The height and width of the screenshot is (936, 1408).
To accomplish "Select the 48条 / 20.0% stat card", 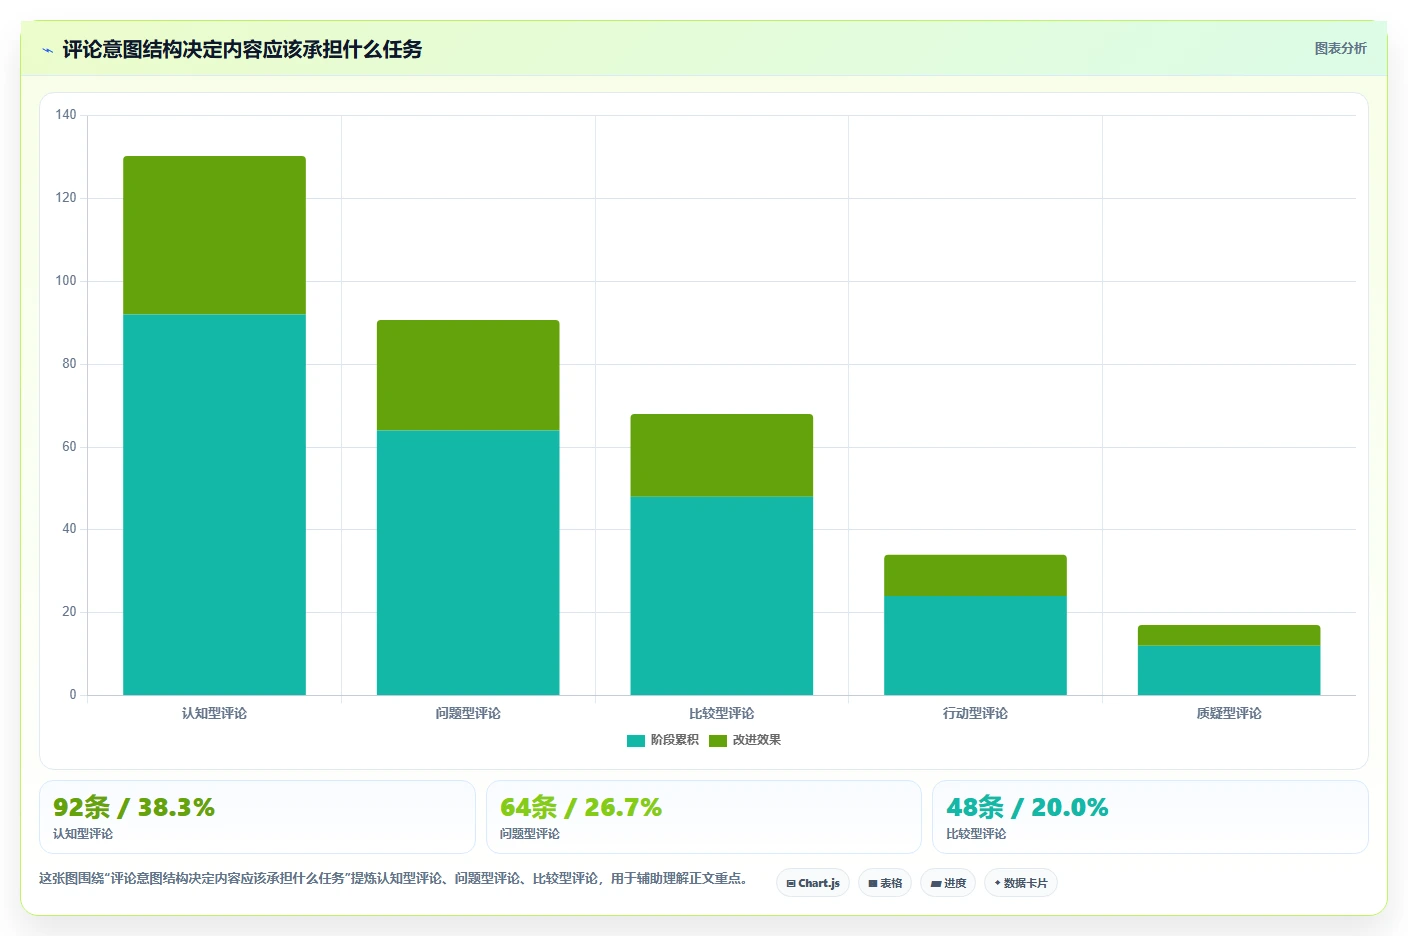I will (x=1150, y=817).
